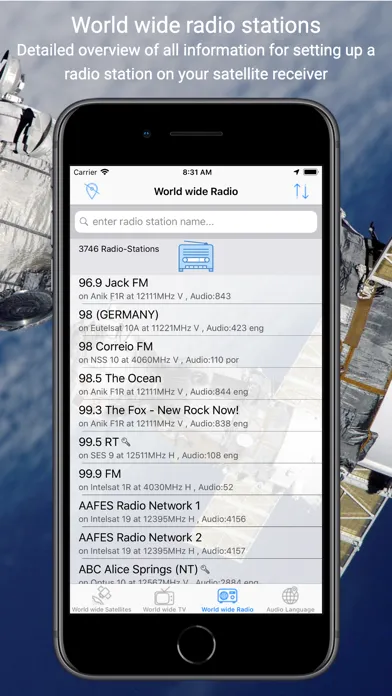
Task: Switch to World wide TV tab
Action: 164,599
